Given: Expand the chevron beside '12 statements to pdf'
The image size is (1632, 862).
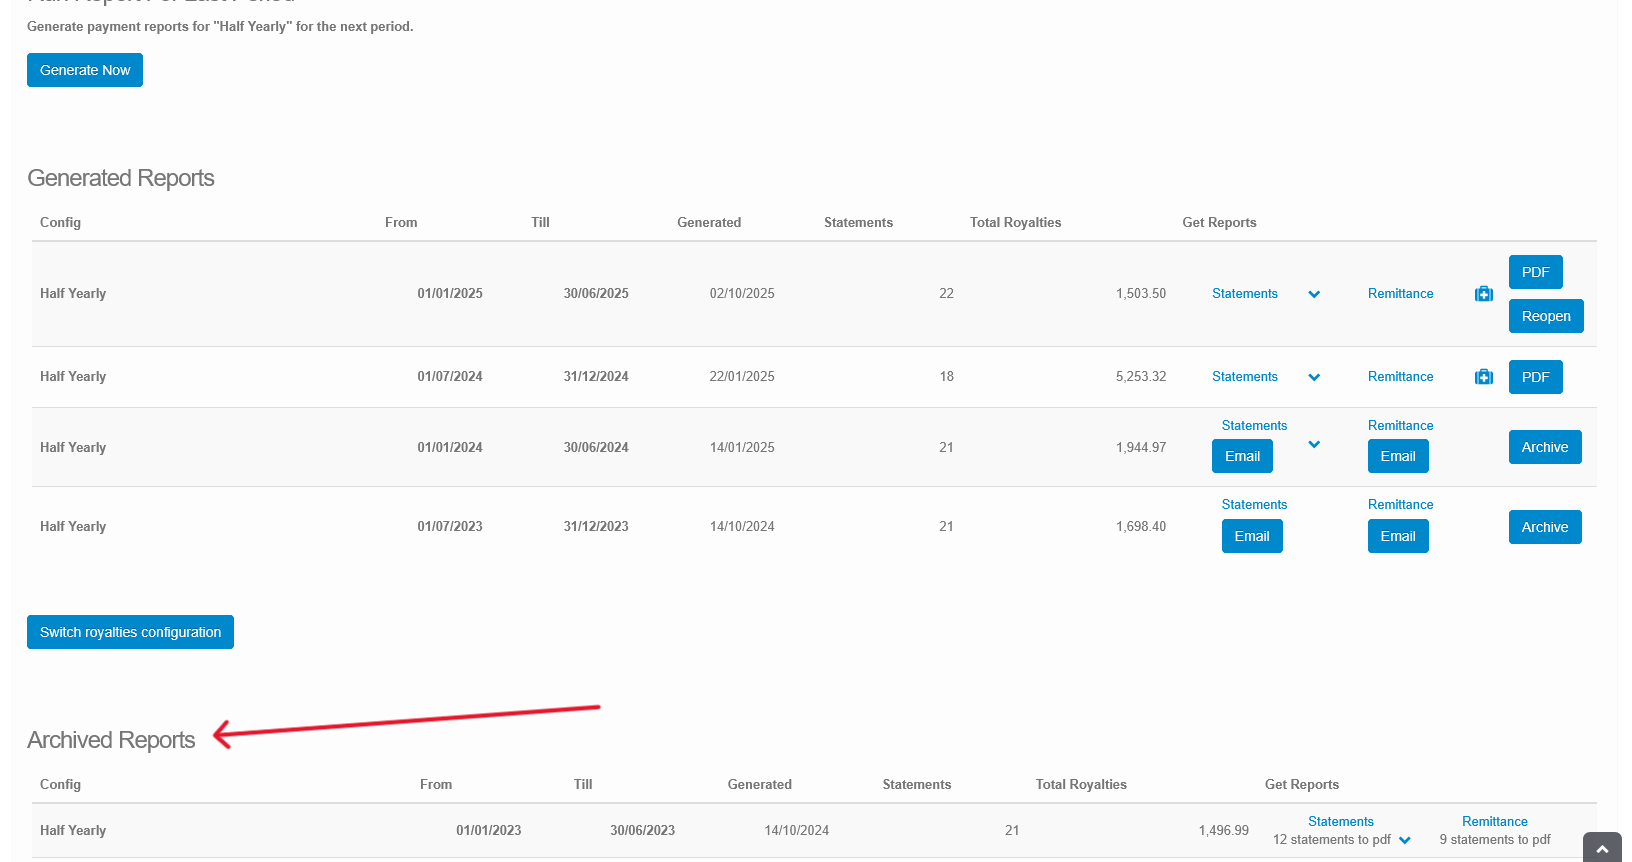Looking at the screenshot, I should [x=1405, y=840].
